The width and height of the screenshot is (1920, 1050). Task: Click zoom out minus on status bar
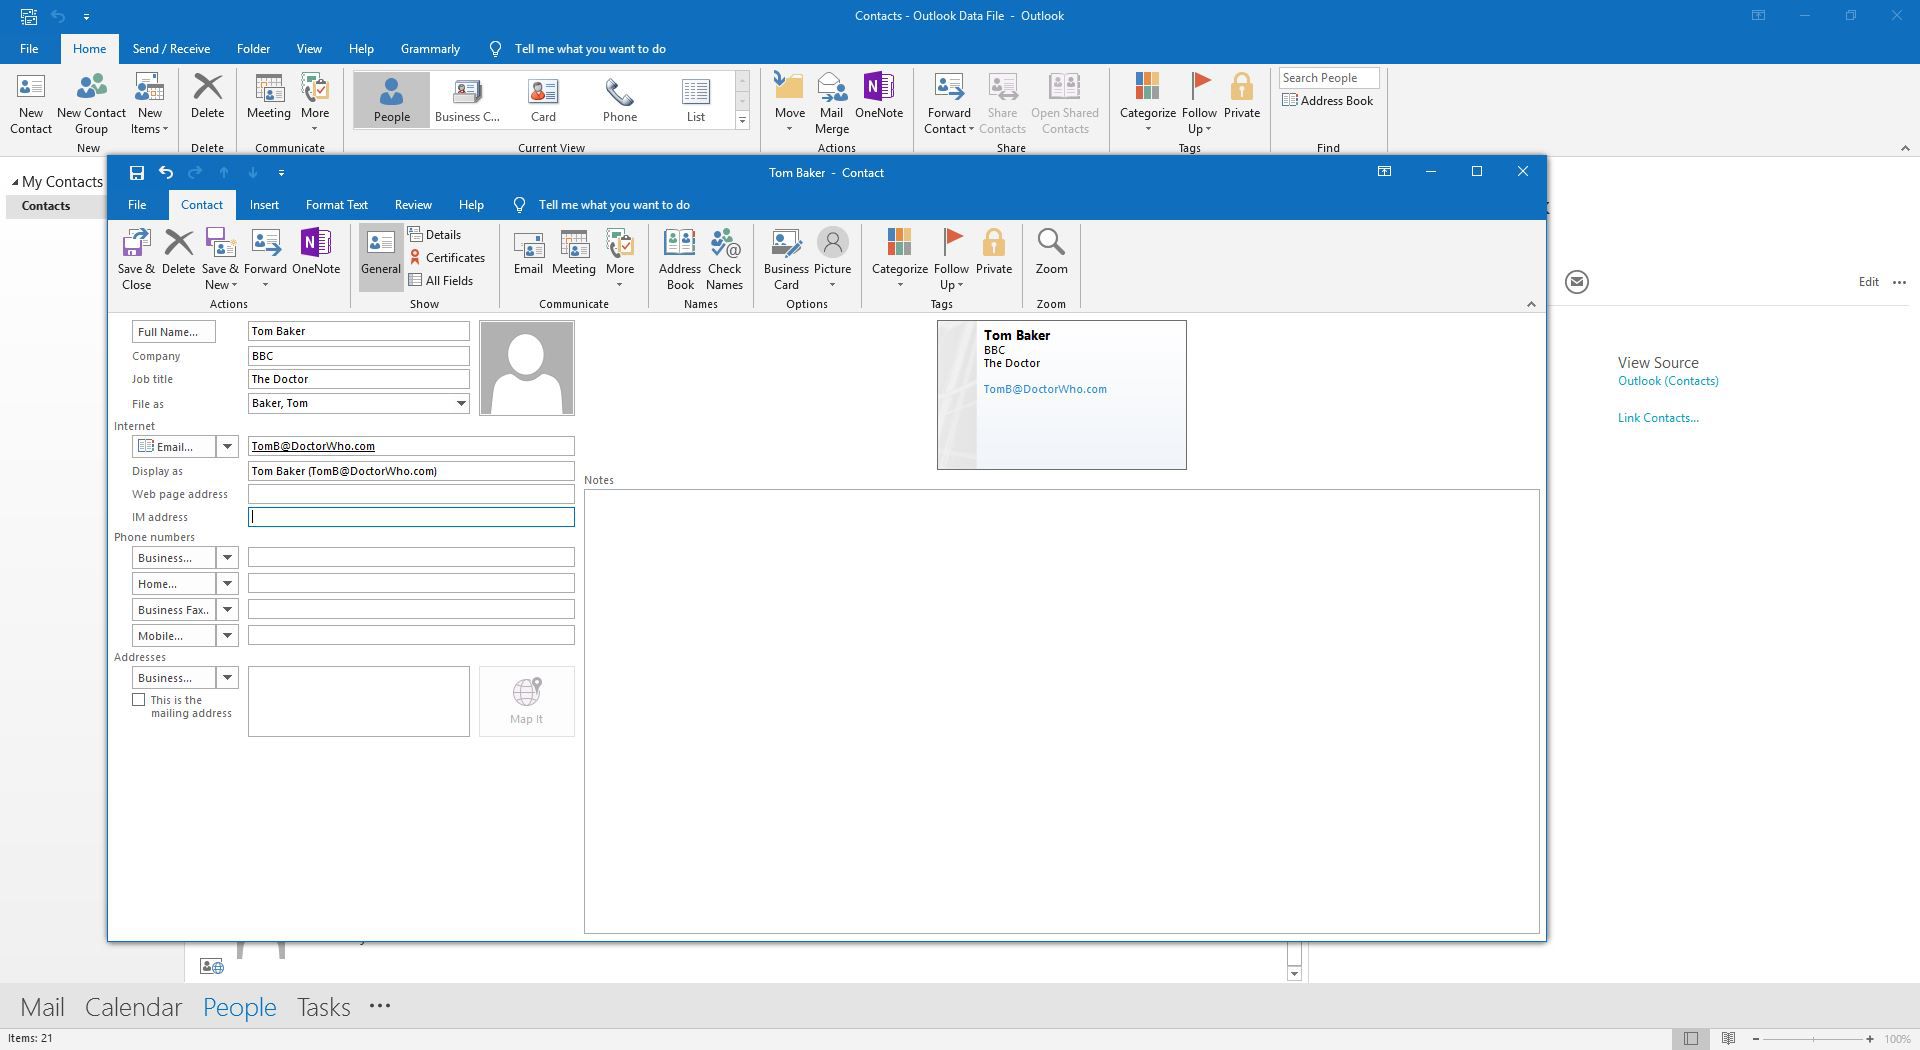point(1755,1039)
